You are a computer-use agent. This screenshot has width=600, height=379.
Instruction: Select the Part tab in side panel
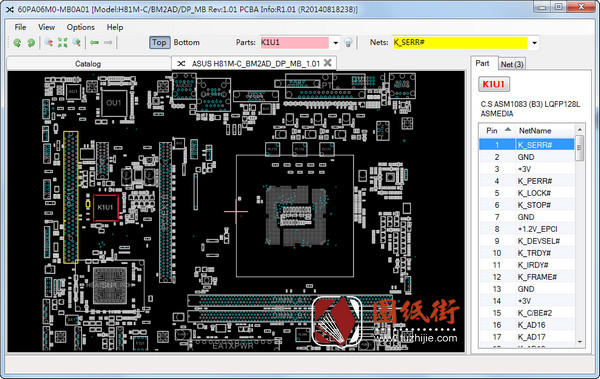pyautogui.click(x=483, y=63)
